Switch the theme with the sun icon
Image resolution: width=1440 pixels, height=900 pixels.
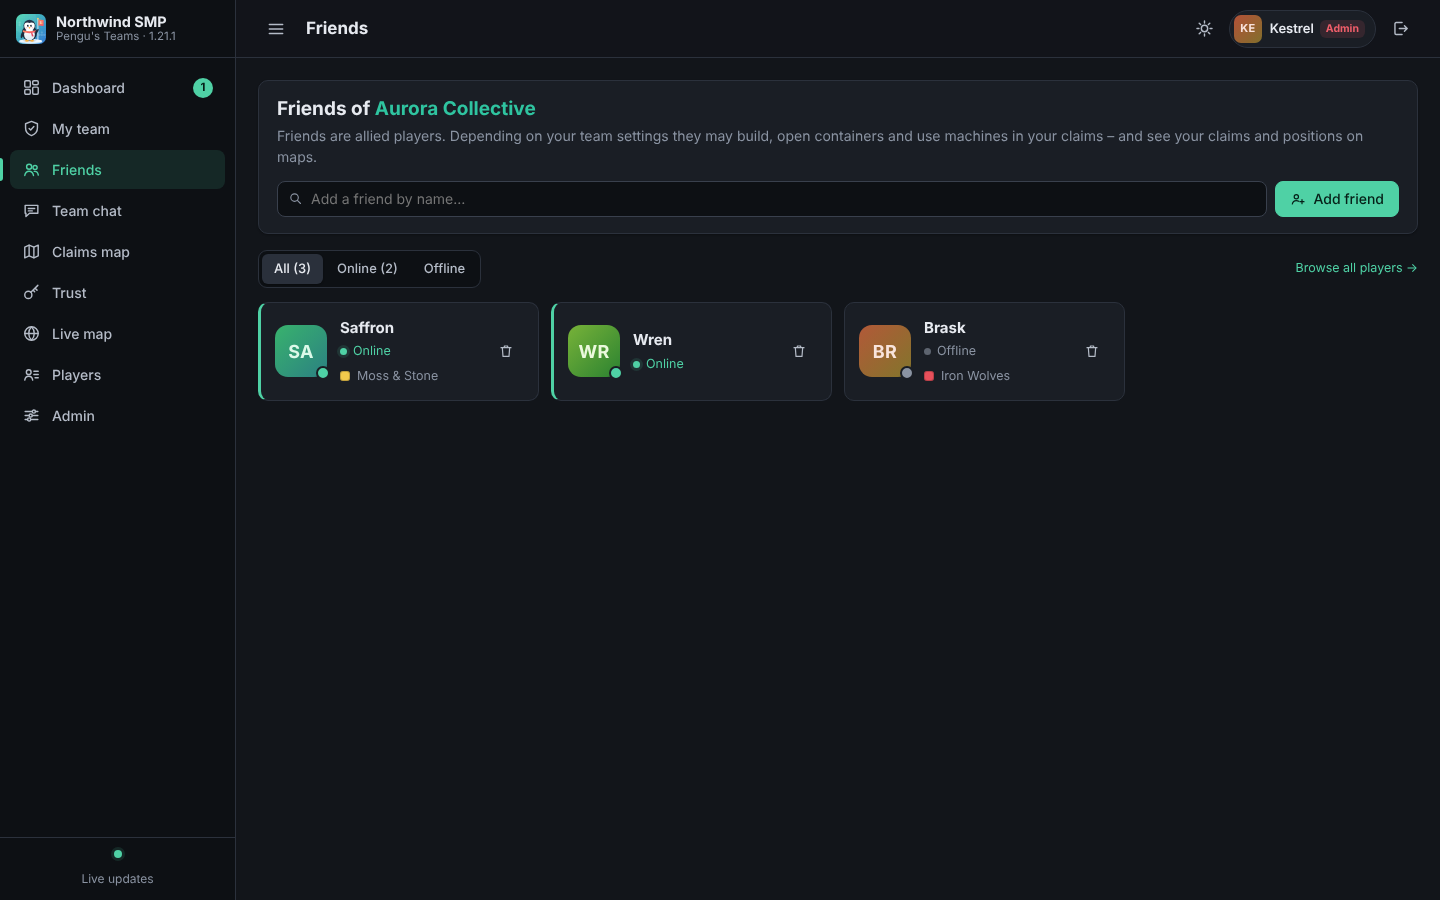point(1204,29)
